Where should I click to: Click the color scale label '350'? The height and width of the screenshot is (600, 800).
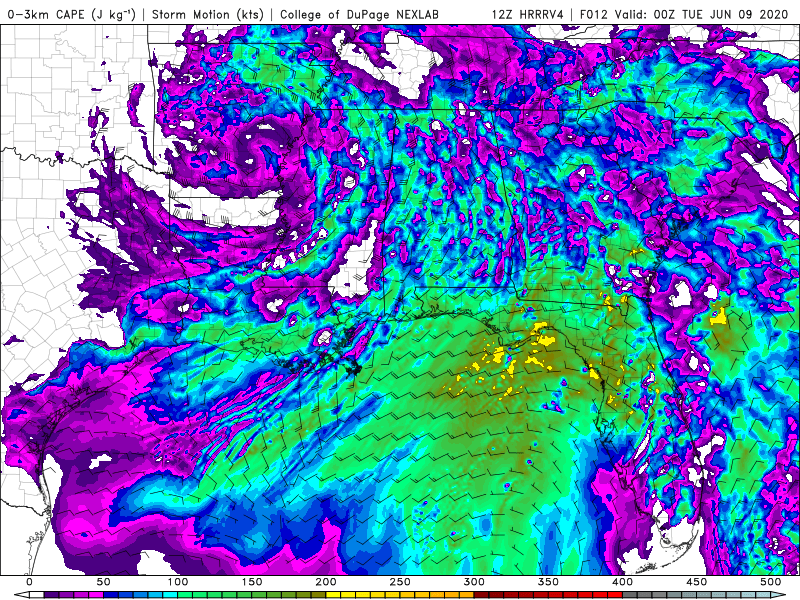point(548,582)
